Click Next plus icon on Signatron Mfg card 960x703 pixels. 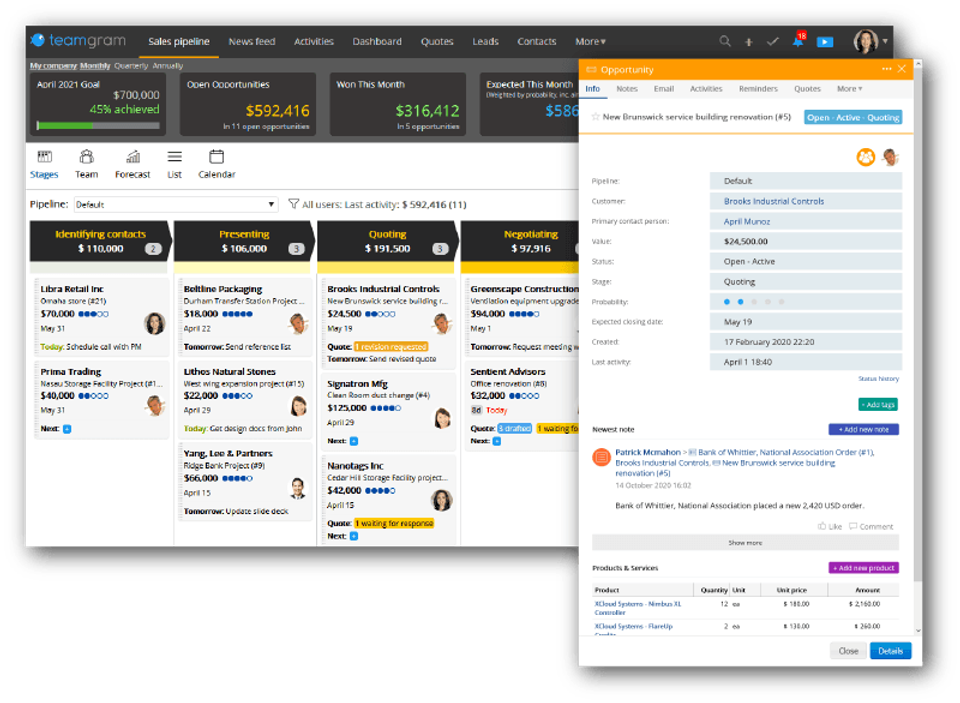pyautogui.click(x=354, y=441)
